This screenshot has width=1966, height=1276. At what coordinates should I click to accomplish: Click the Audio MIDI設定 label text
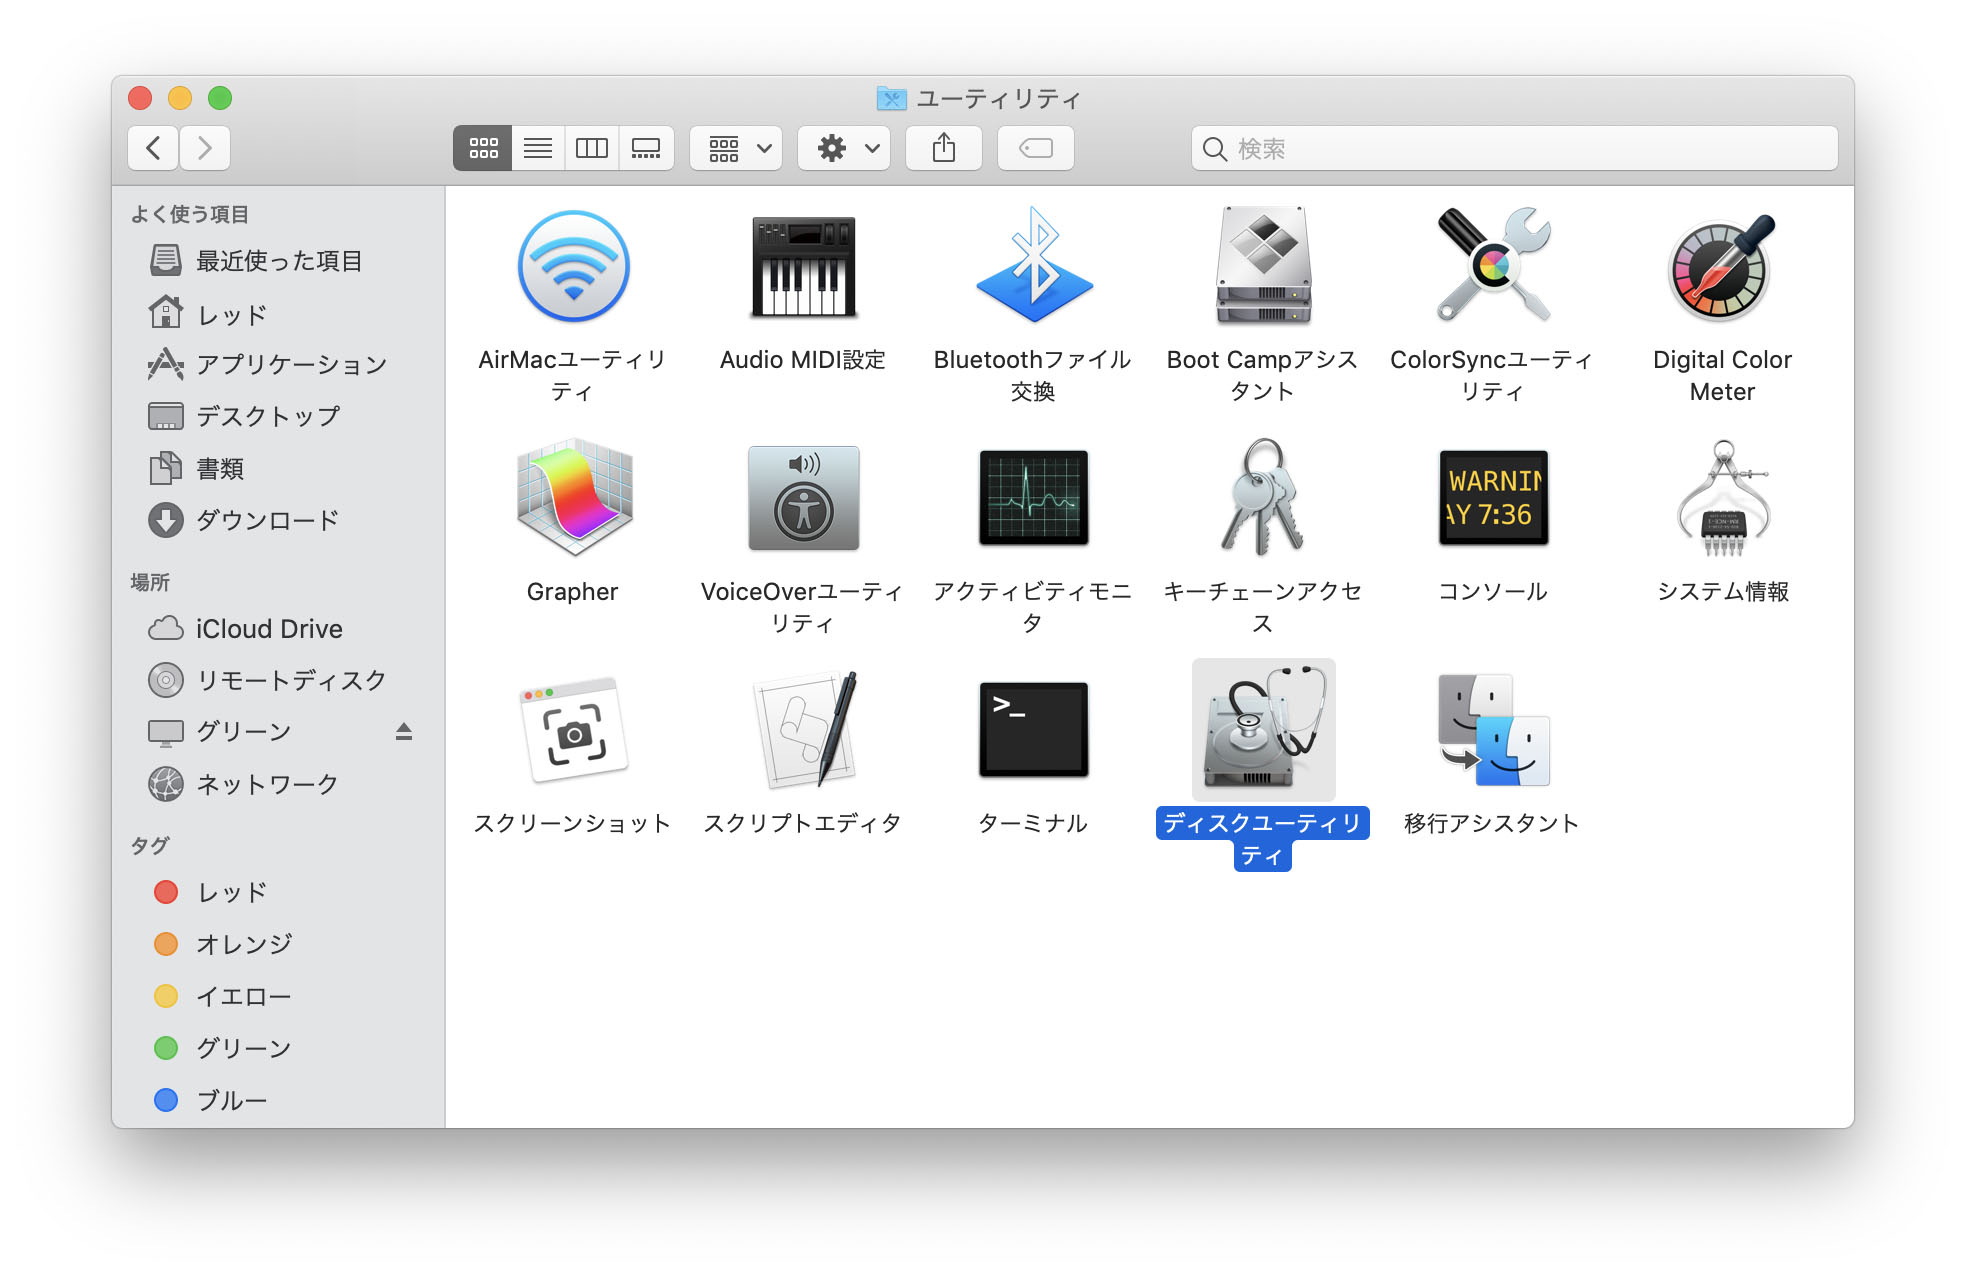[x=803, y=360]
